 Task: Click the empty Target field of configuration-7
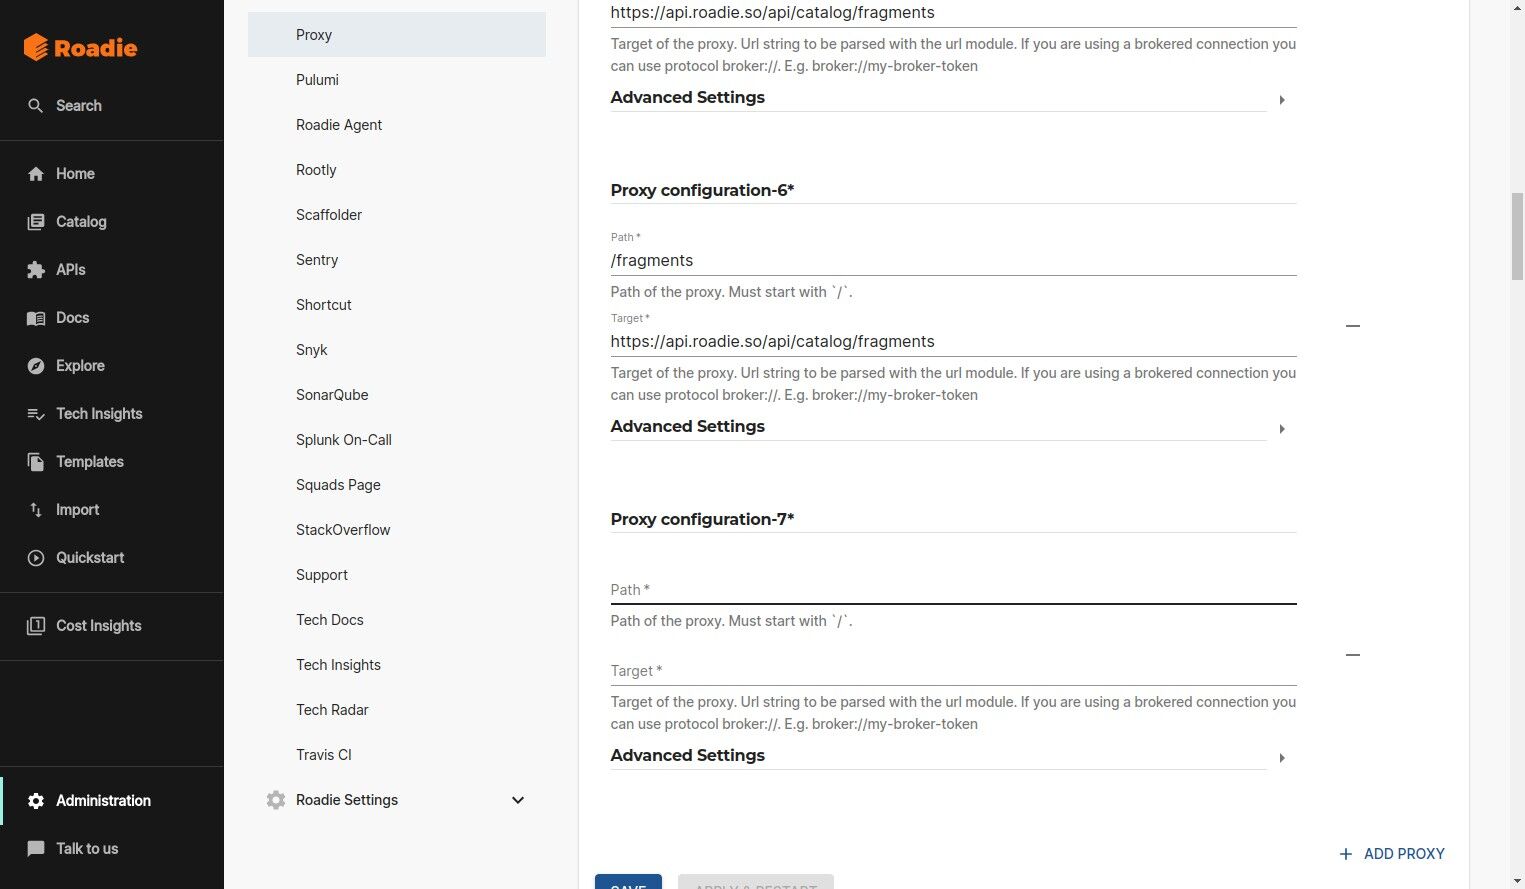pos(953,671)
